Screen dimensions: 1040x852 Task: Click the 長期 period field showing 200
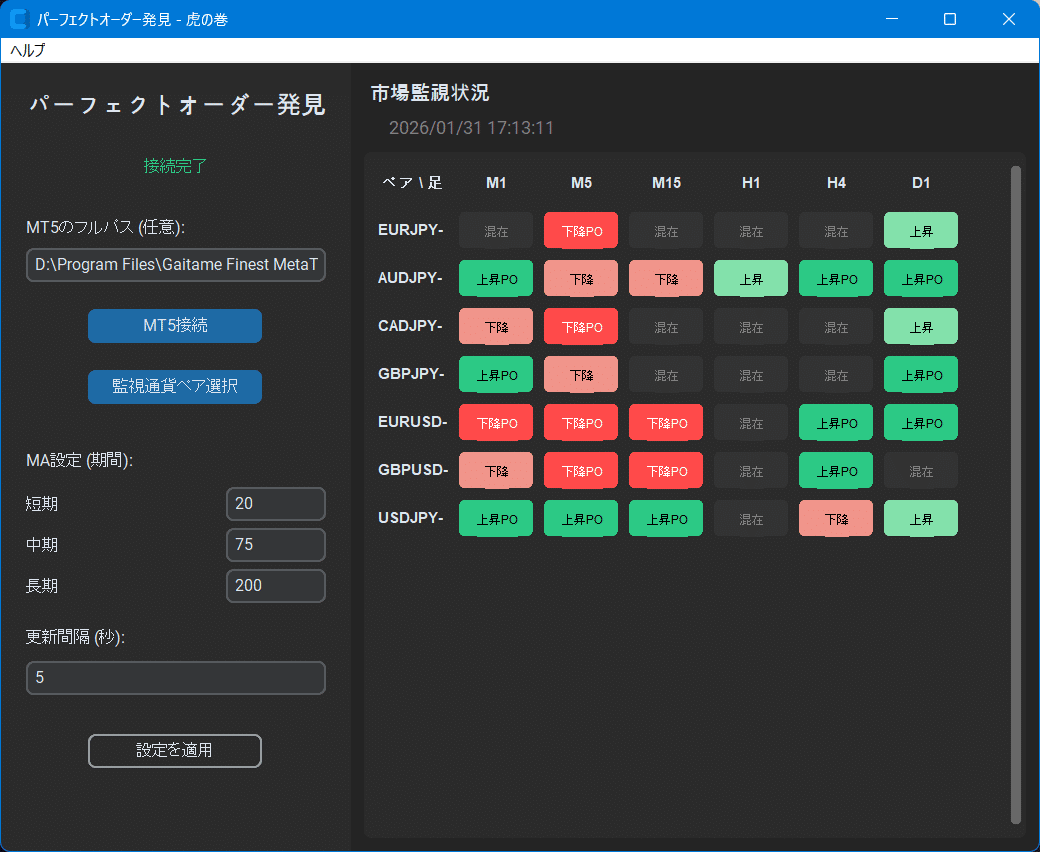click(275, 585)
